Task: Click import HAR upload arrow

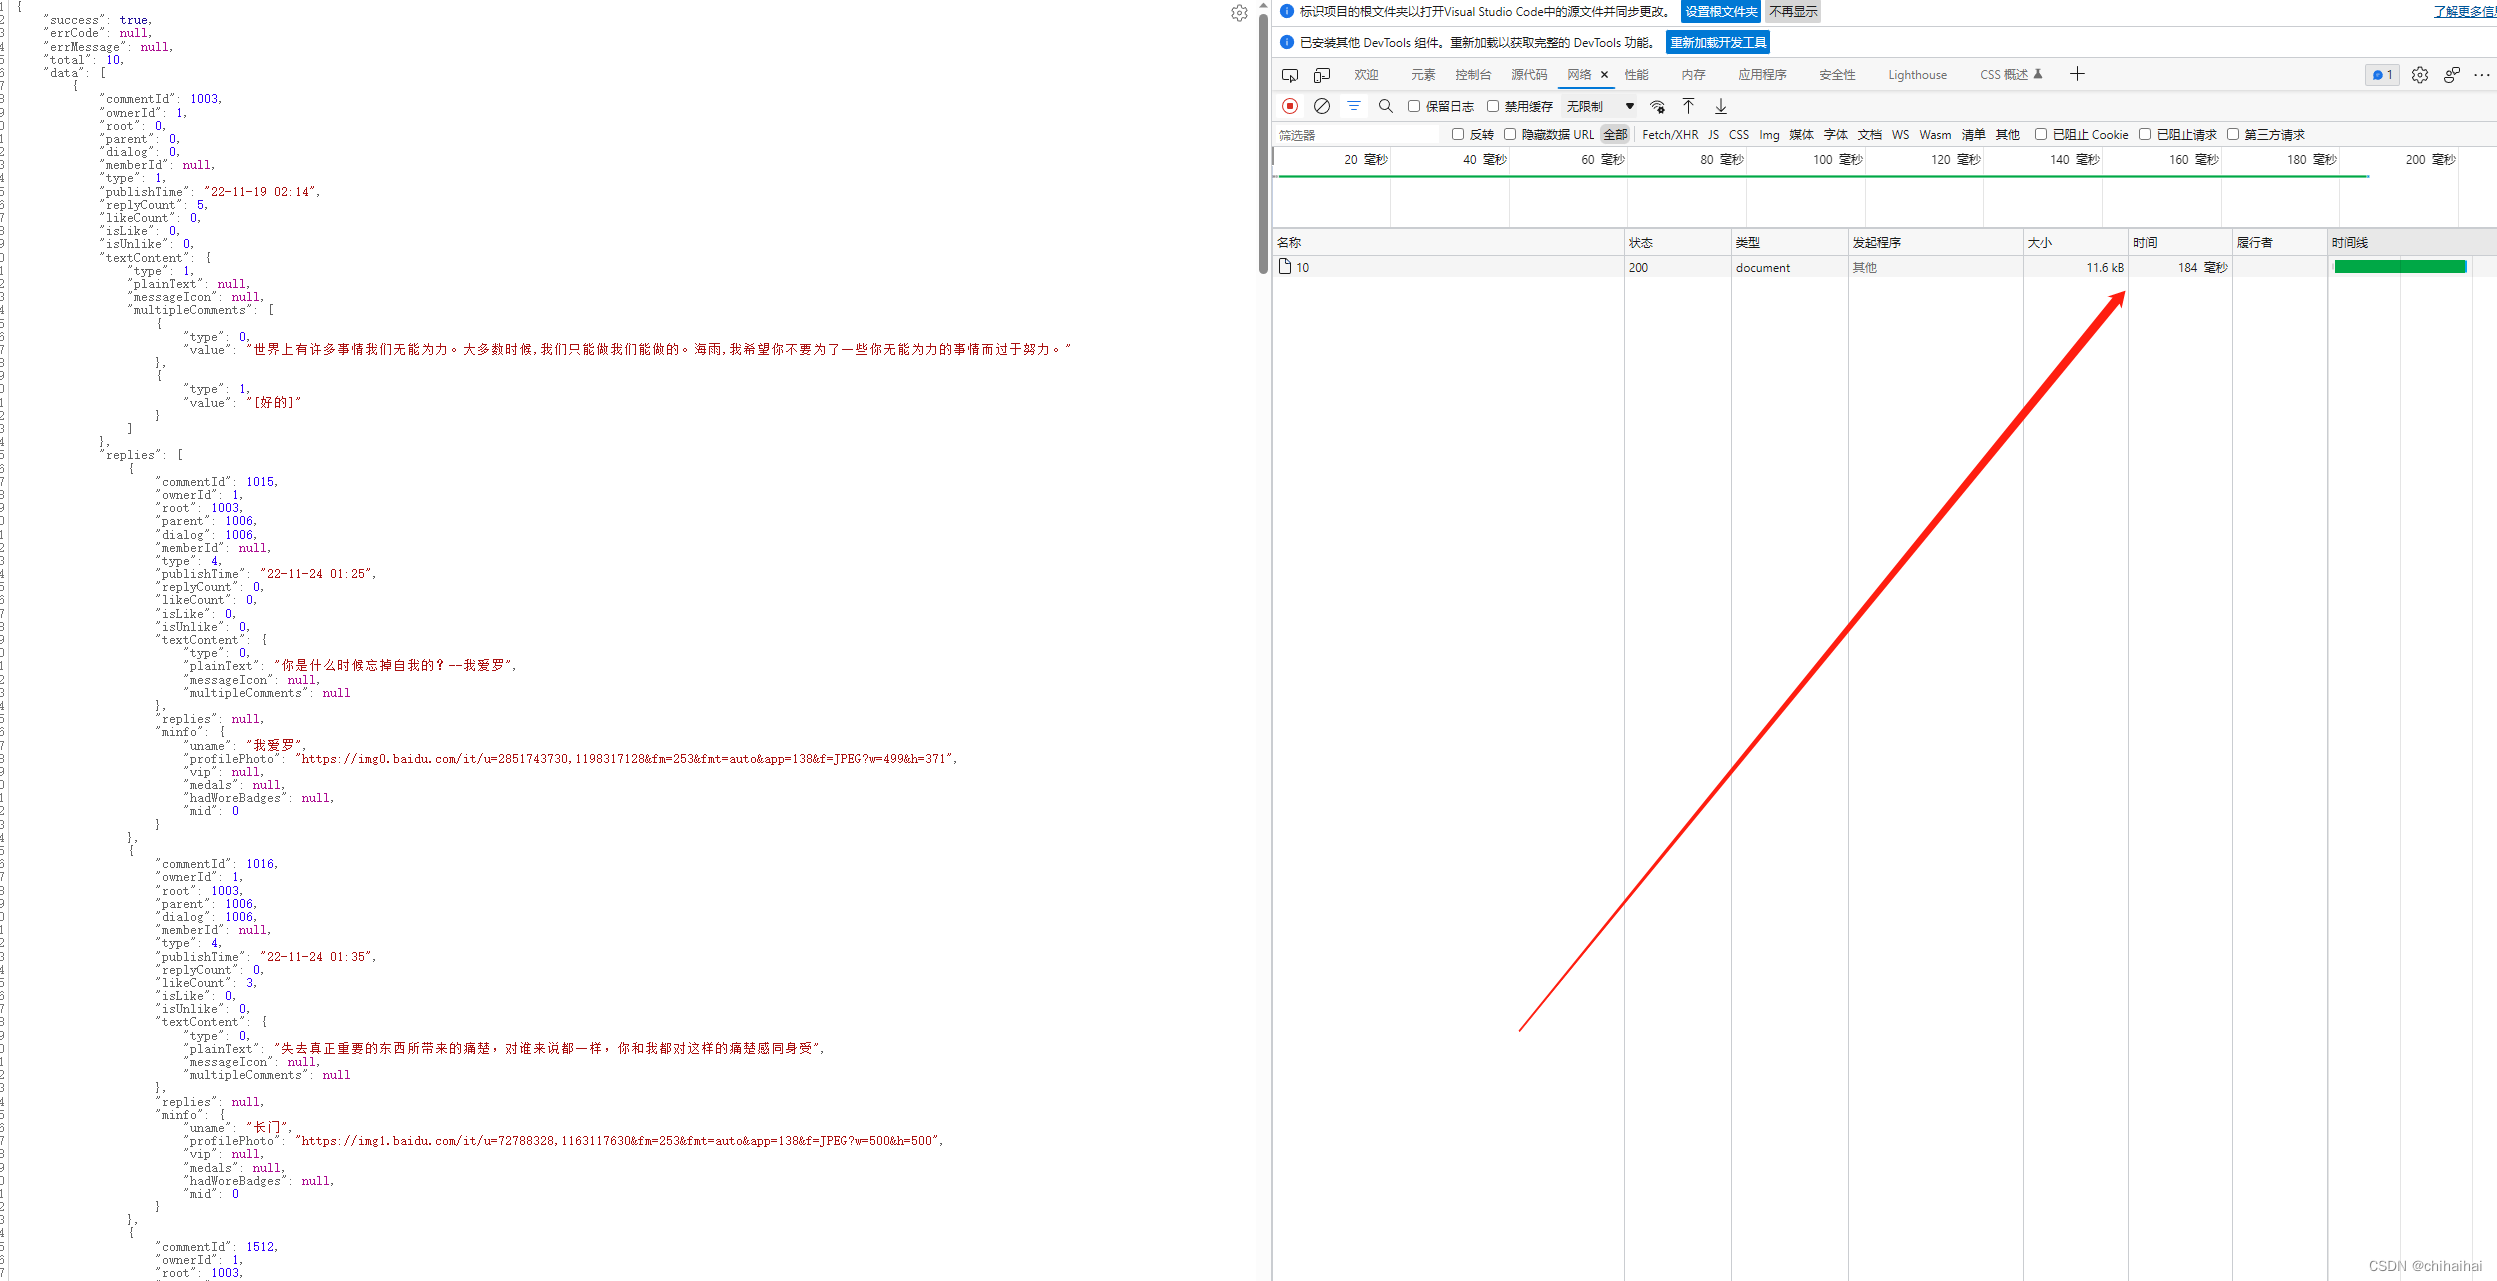Action: tap(1688, 106)
